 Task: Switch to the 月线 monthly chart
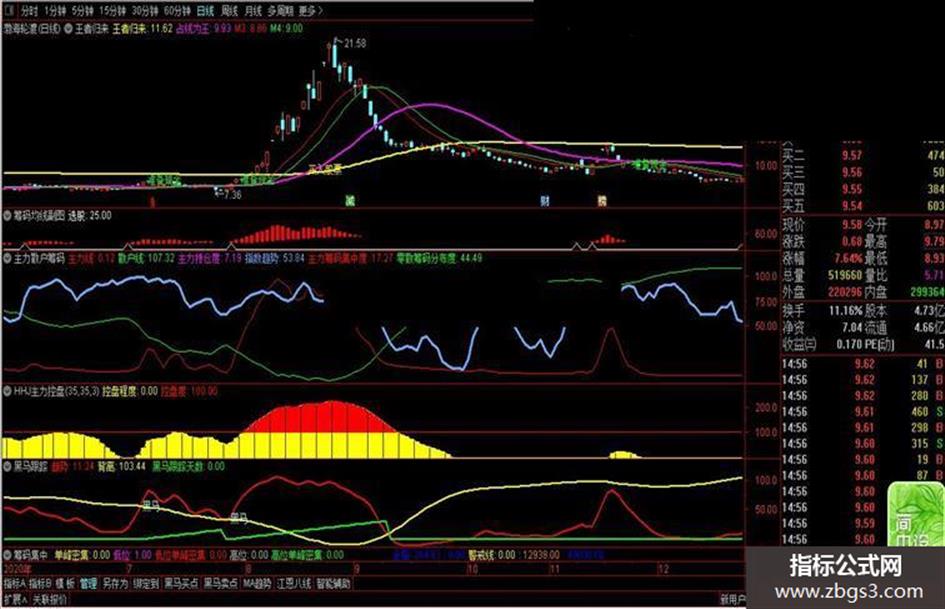pyautogui.click(x=253, y=11)
